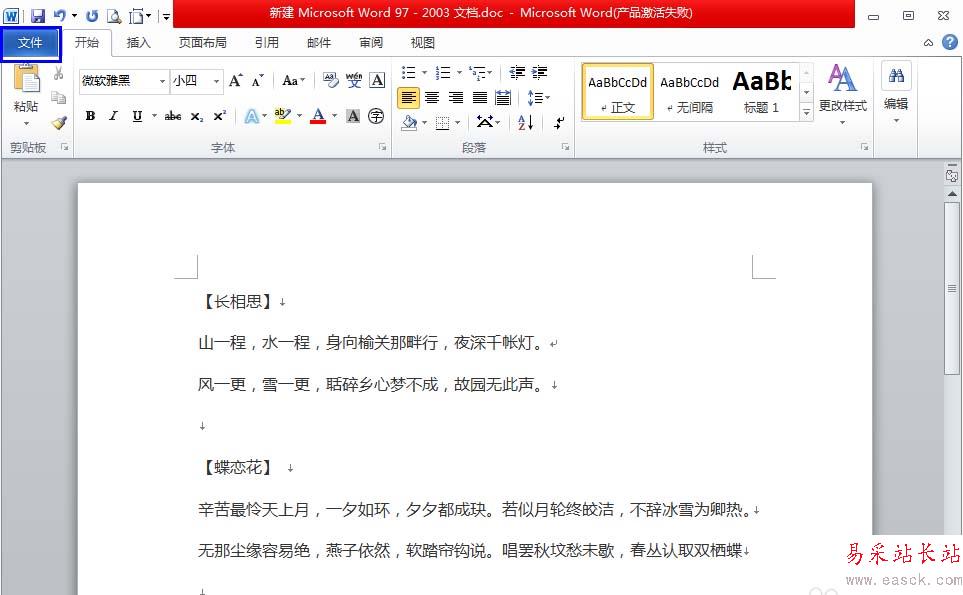Toggle Subscript formatting
The image size is (963, 595).
(x=197, y=116)
